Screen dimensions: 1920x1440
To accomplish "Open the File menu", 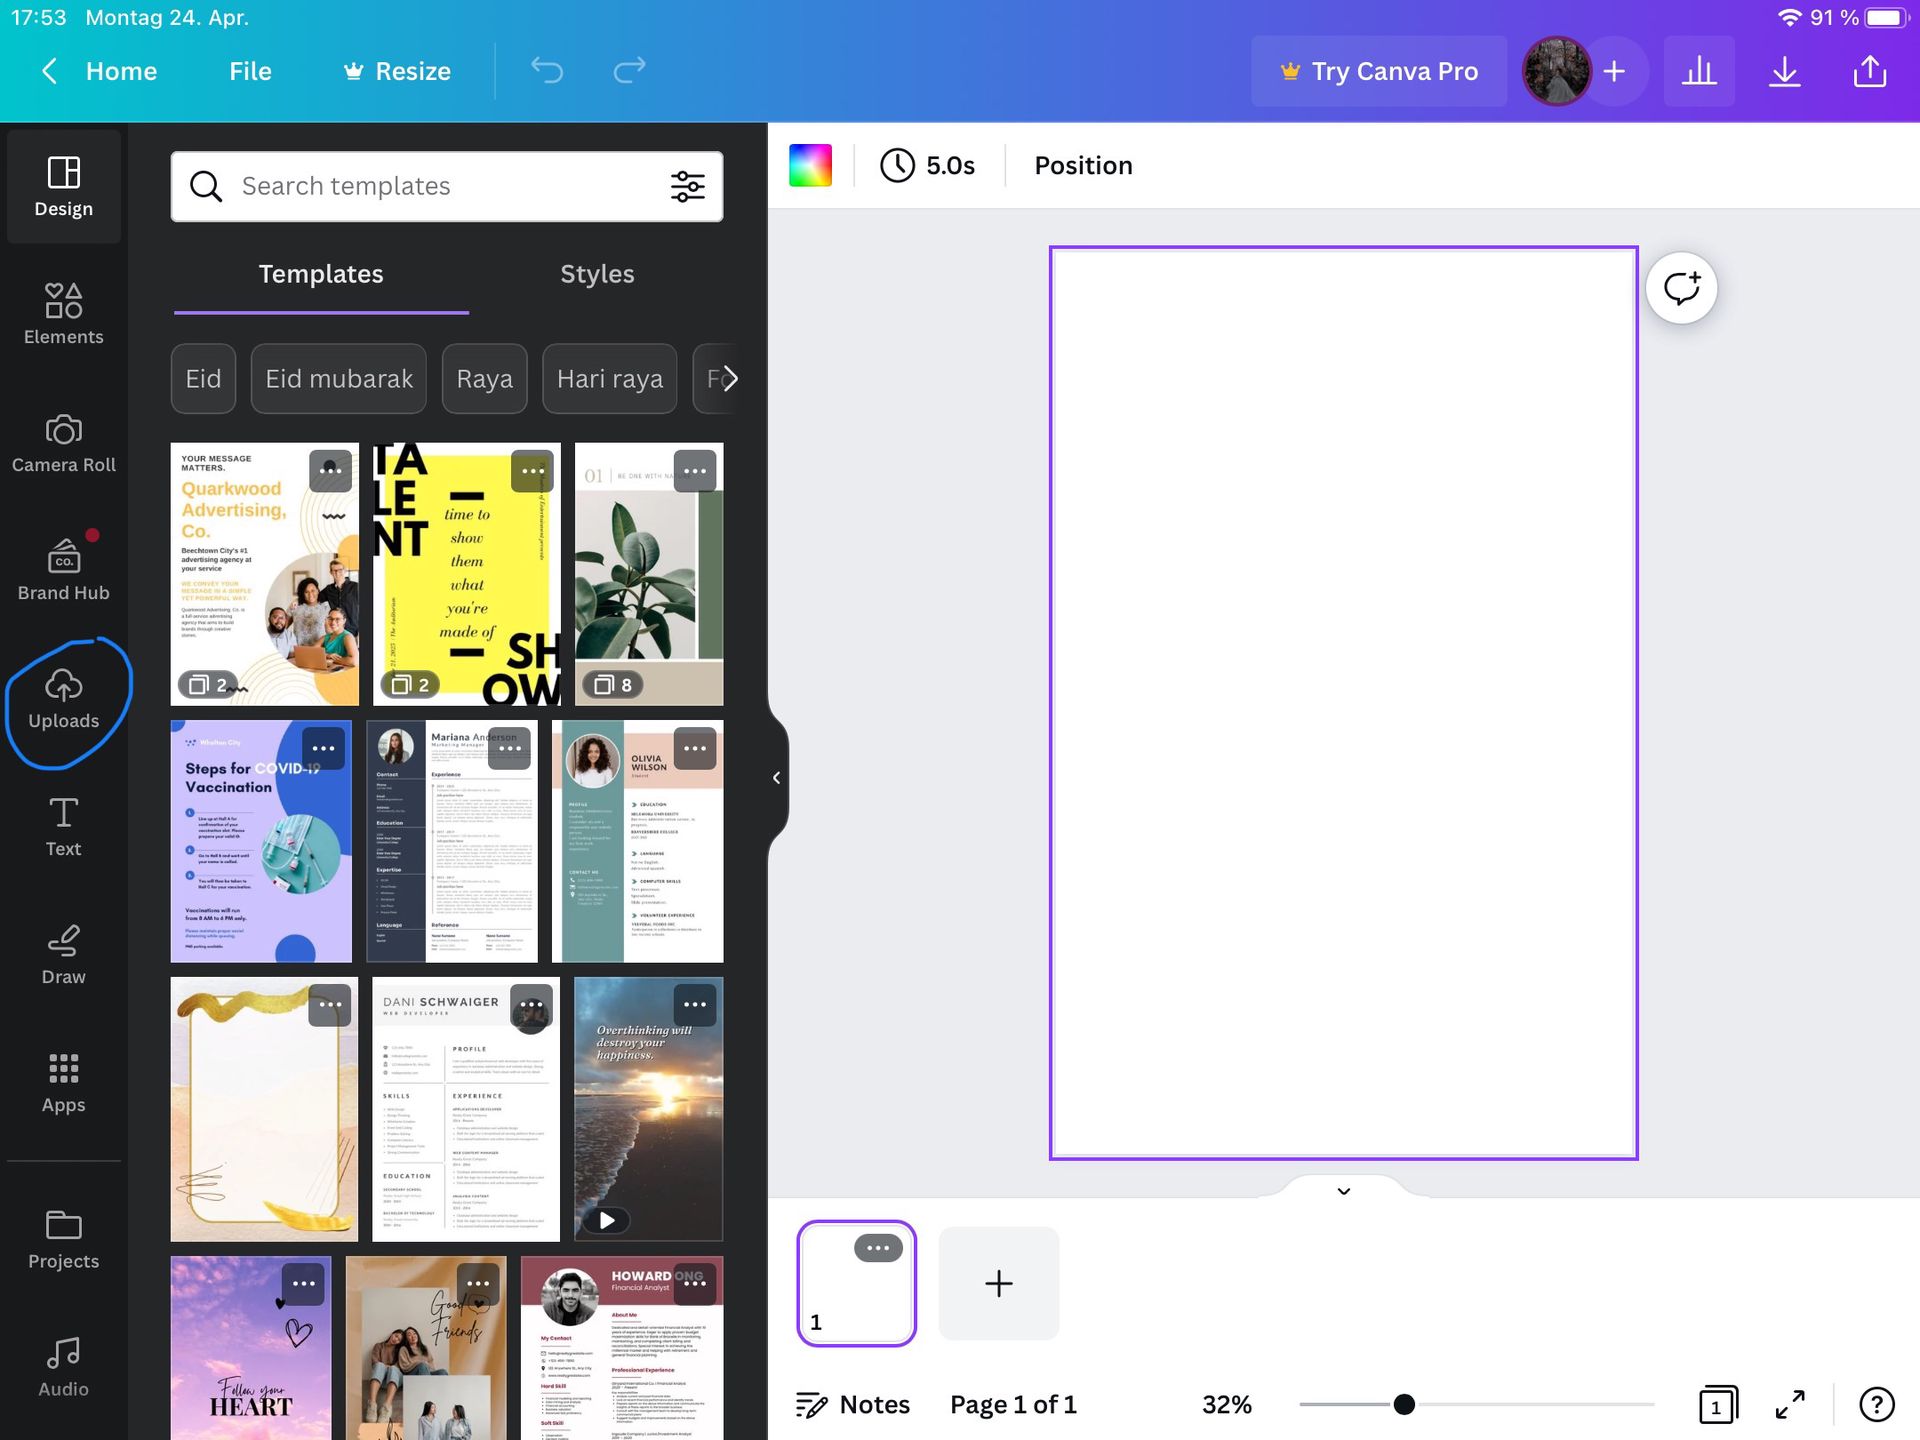I will 250,71.
